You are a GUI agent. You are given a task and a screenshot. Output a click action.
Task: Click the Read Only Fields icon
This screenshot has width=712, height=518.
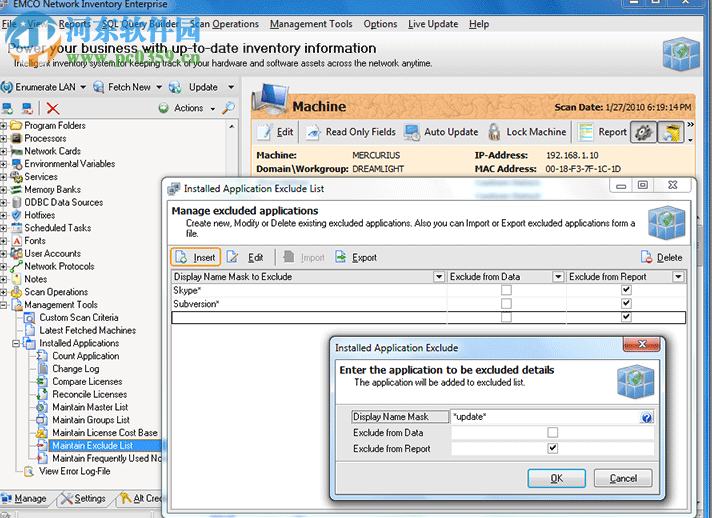point(314,132)
